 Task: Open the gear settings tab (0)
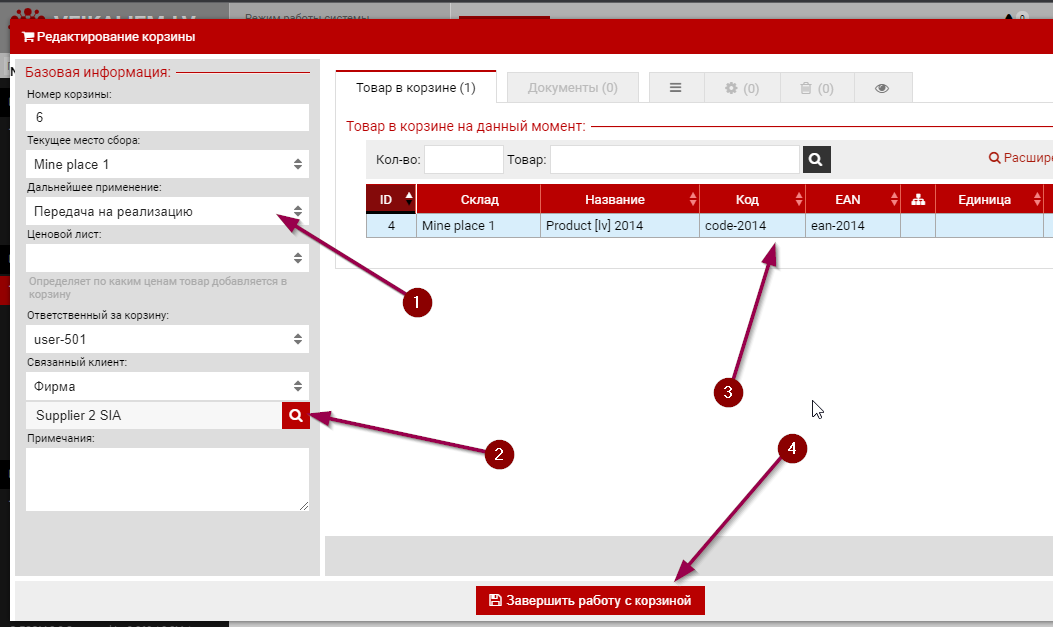pyautogui.click(x=742, y=88)
